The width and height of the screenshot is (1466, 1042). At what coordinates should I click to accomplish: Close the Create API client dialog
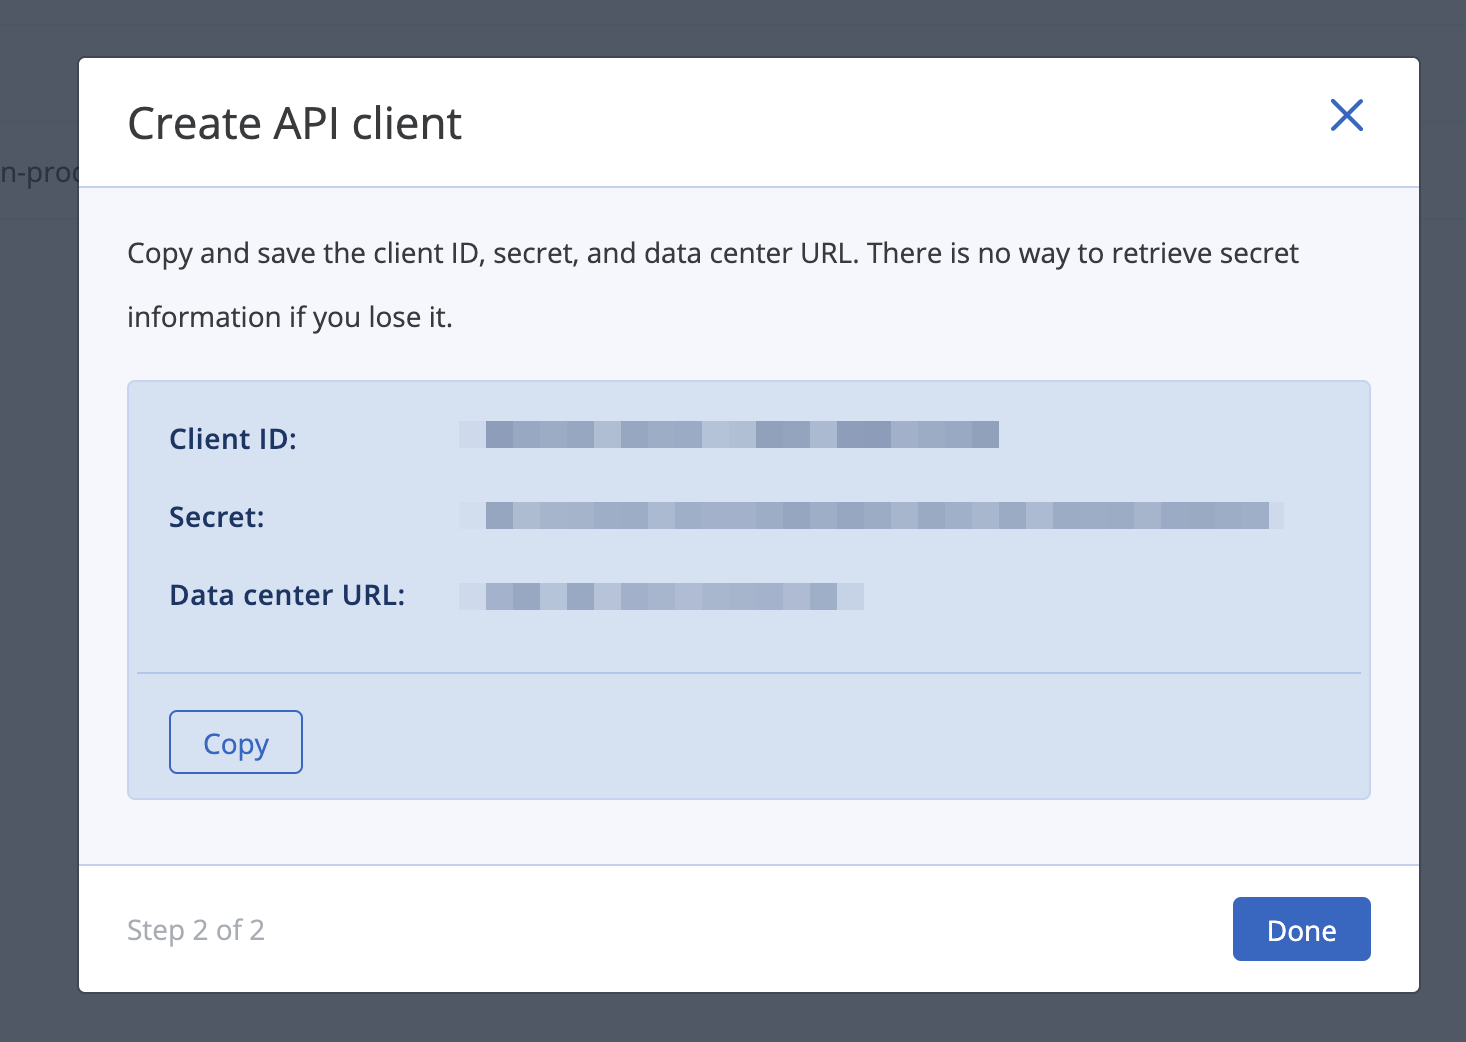pyautogui.click(x=1346, y=116)
